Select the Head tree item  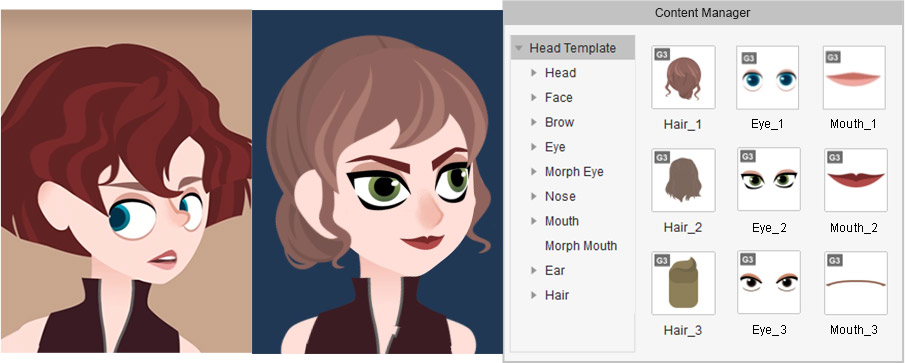[x=560, y=73]
